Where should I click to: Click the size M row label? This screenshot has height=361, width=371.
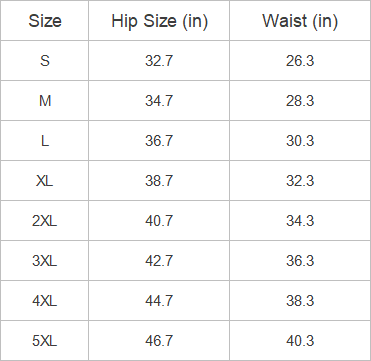[45, 101]
